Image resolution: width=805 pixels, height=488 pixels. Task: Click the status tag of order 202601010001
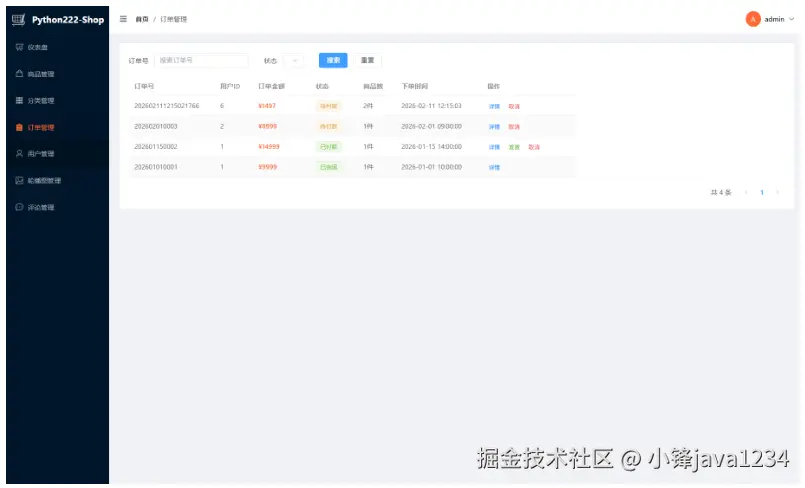tap(329, 167)
